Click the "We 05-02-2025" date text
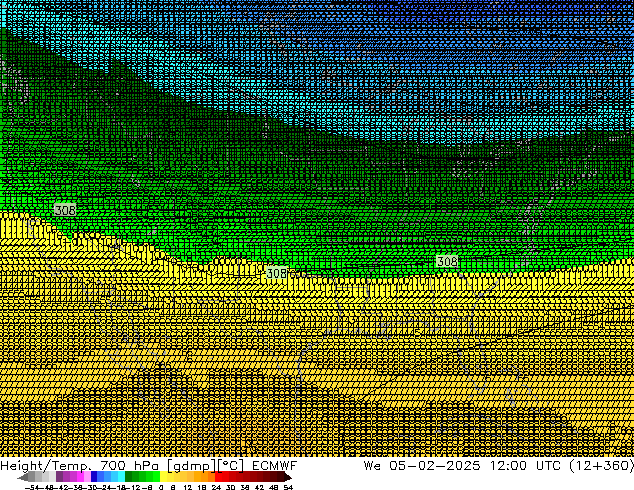 point(422,466)
